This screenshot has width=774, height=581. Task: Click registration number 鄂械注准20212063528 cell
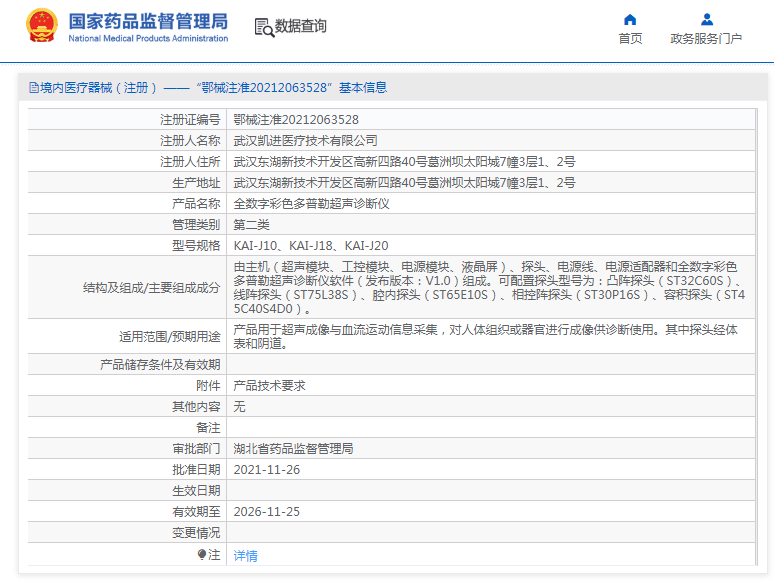pos(296,119)
